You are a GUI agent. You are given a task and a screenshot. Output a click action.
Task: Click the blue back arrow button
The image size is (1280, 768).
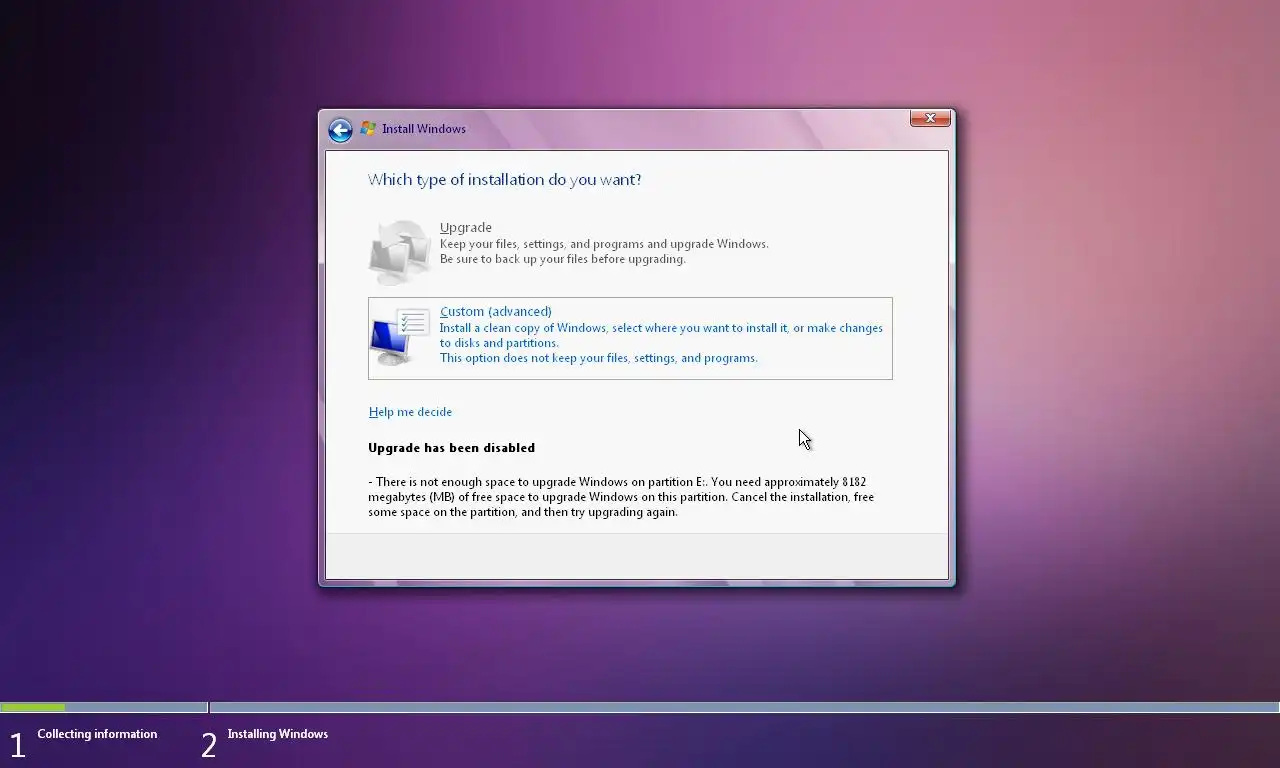pos(340,130)
